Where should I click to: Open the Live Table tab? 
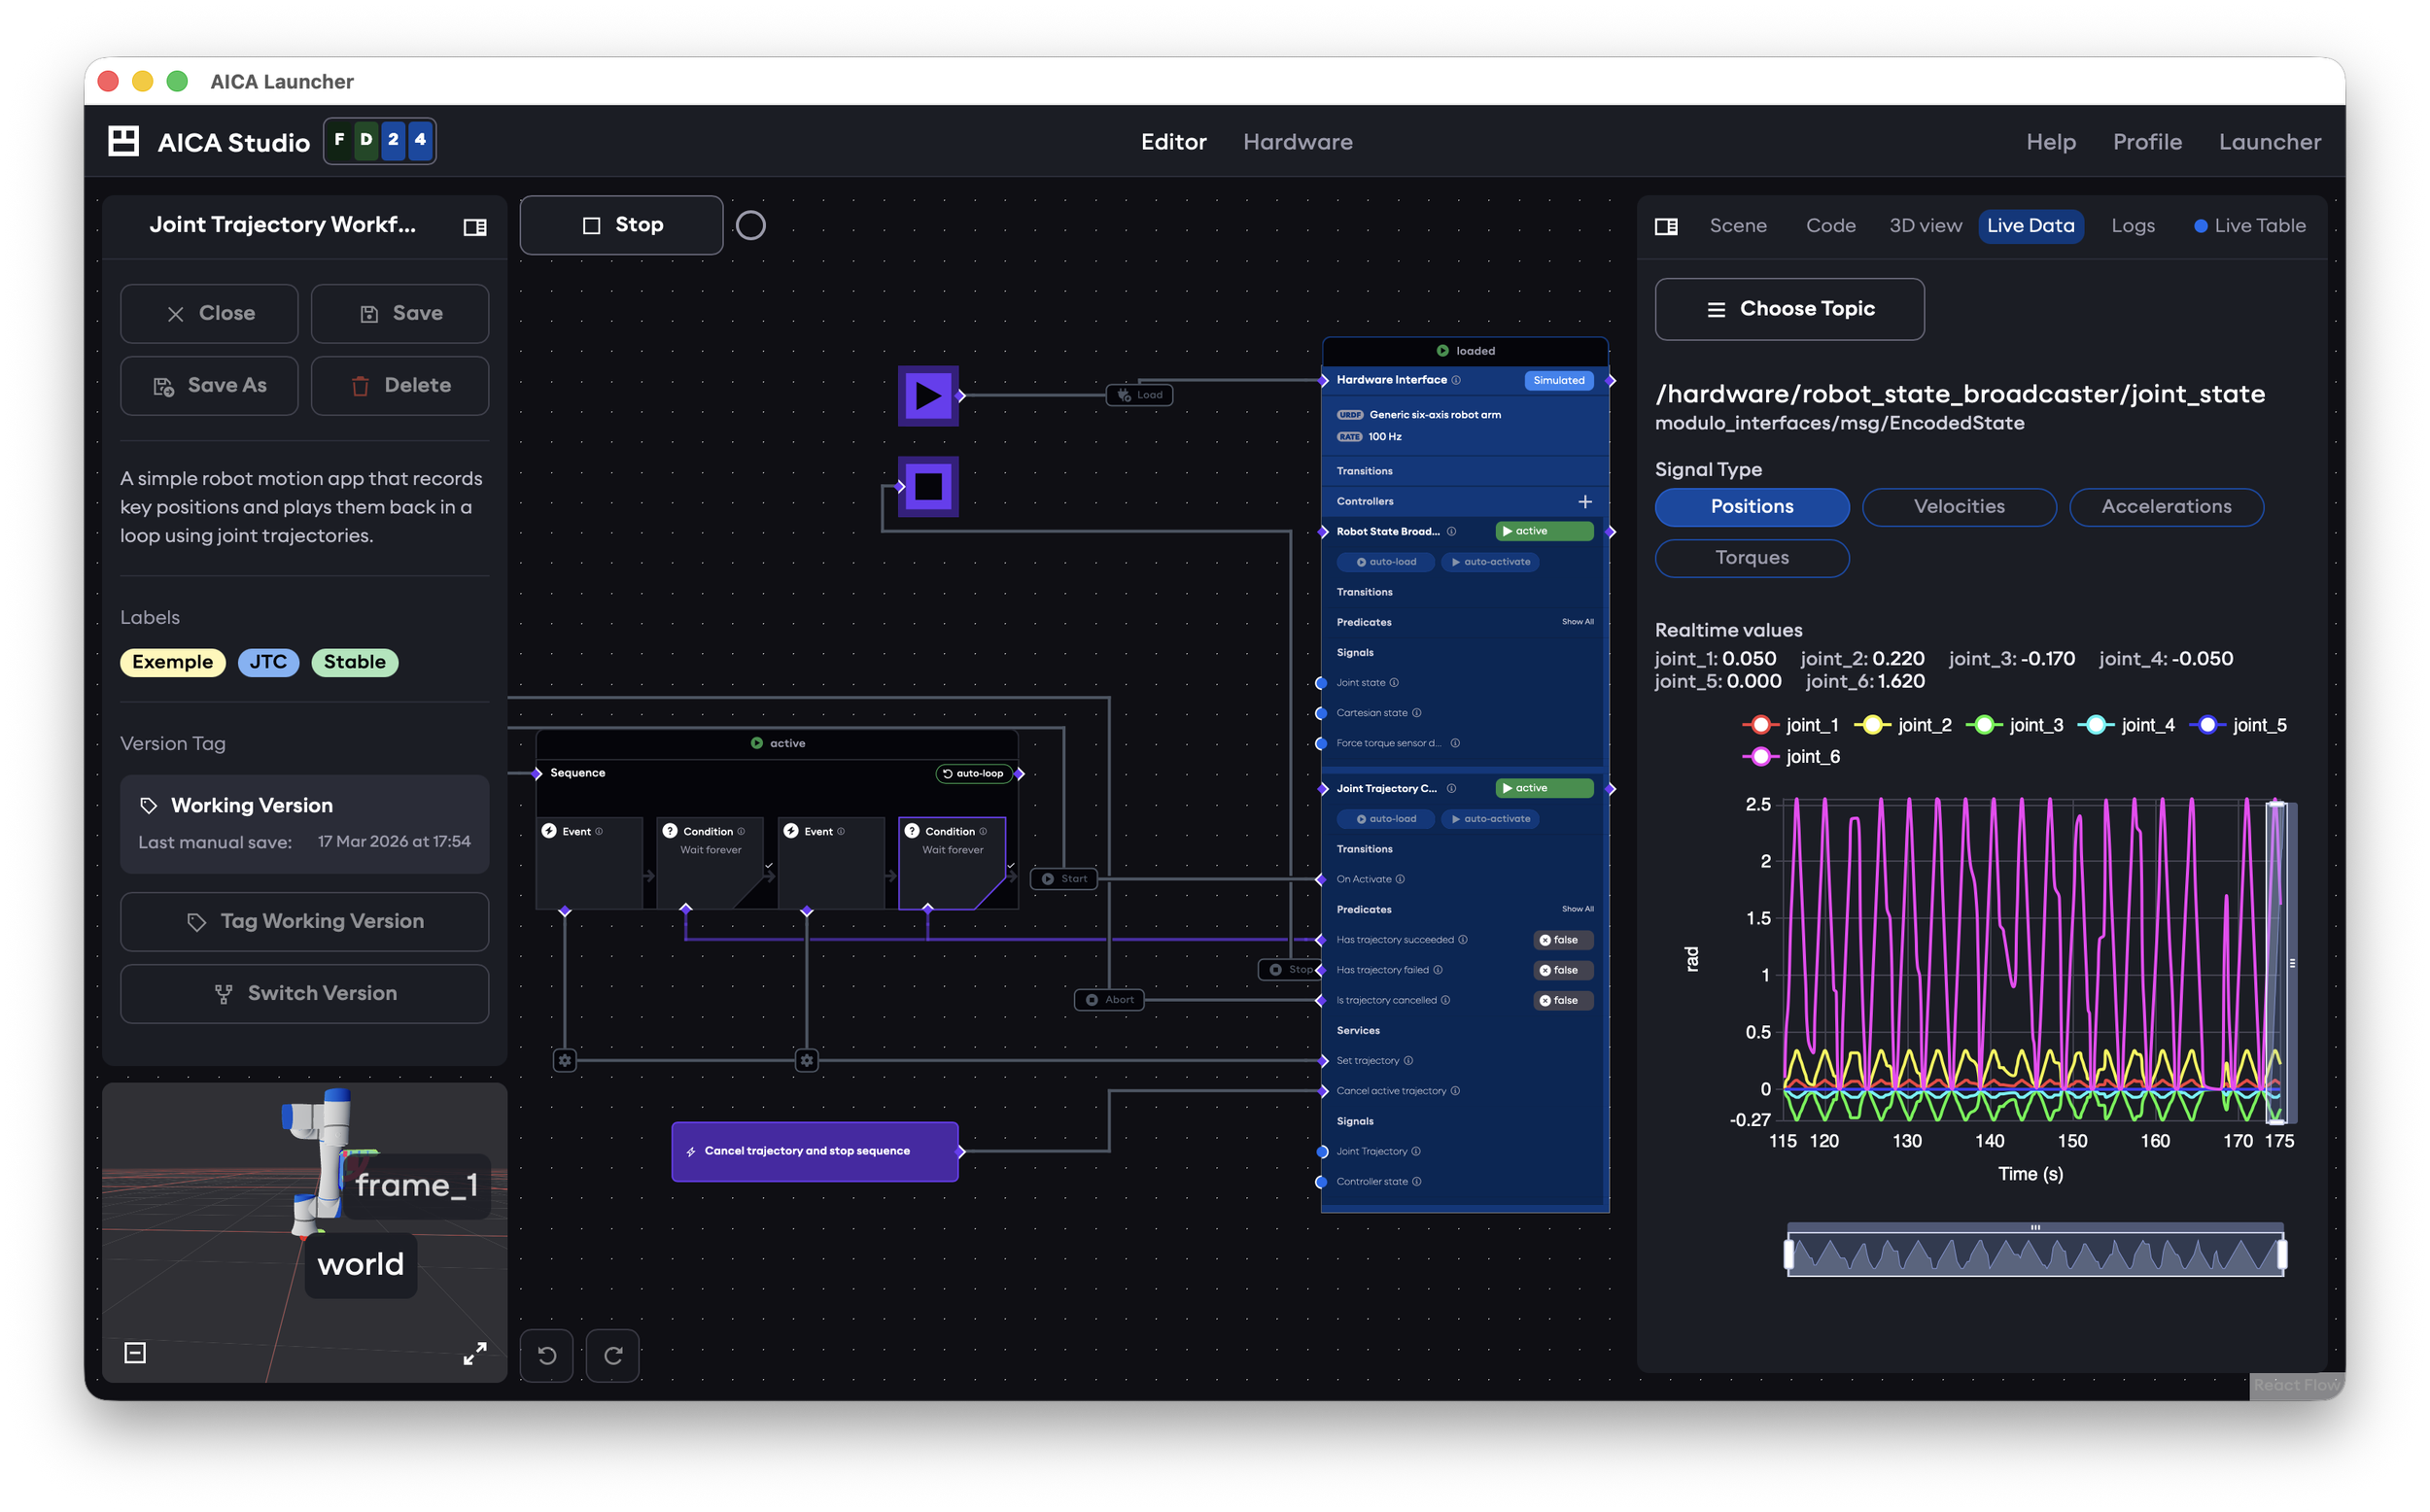2249,226
